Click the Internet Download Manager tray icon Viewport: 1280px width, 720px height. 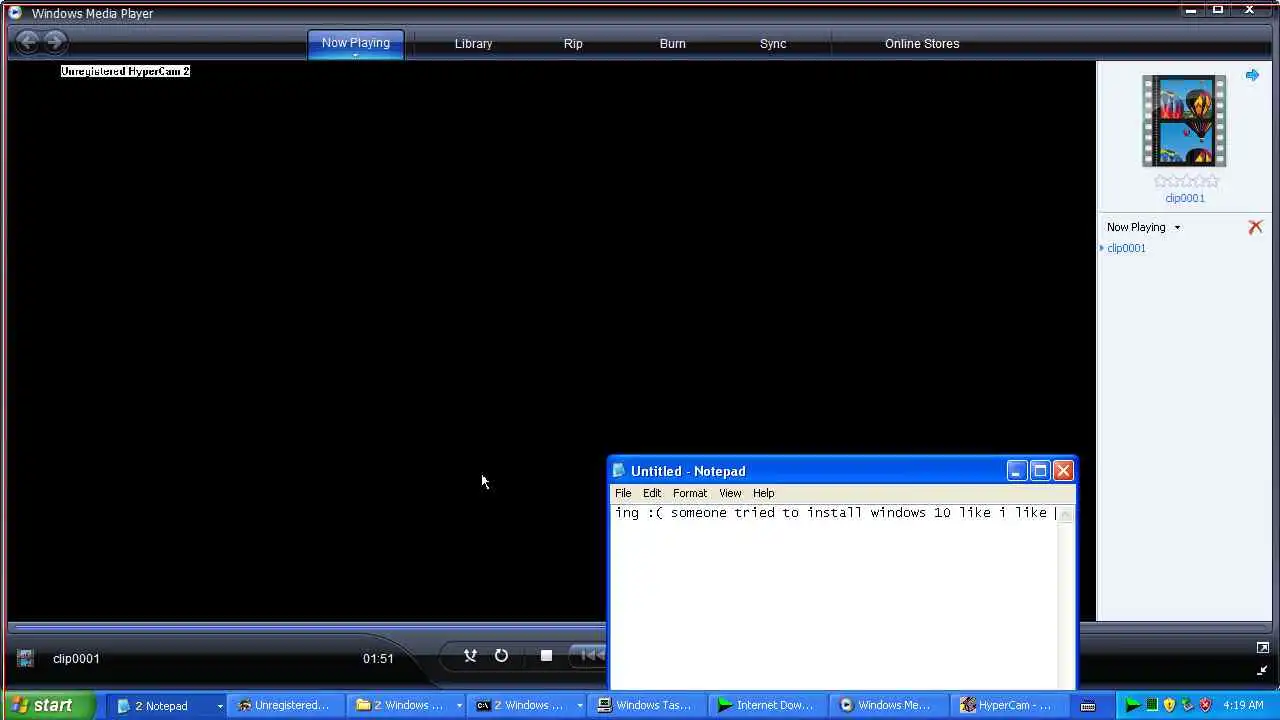click(1132, 705)
